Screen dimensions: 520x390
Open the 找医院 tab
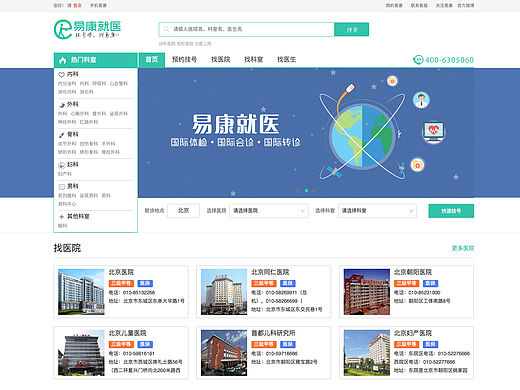pyautogui.click(x=221, y=60)
